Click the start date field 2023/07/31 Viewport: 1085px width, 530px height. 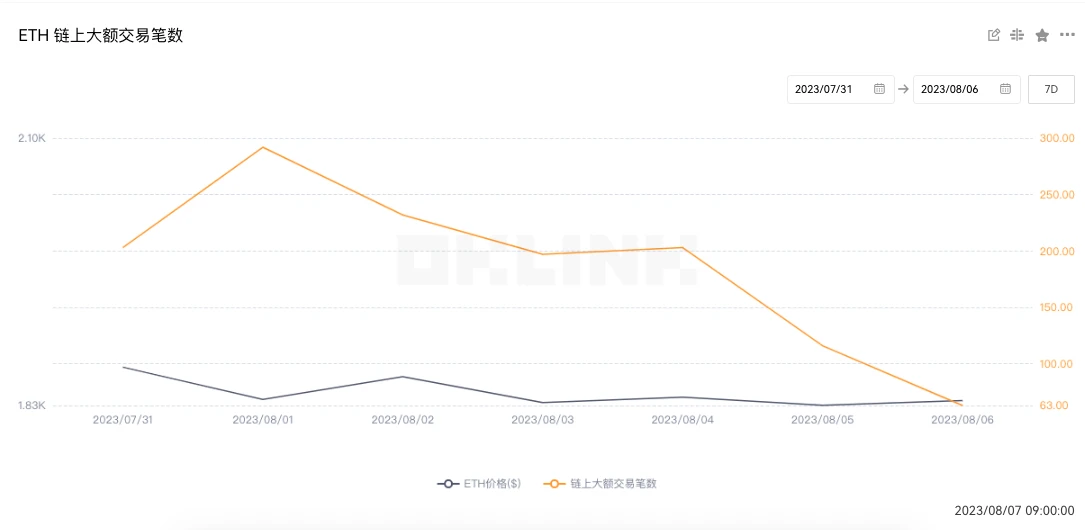coord(824,89)
